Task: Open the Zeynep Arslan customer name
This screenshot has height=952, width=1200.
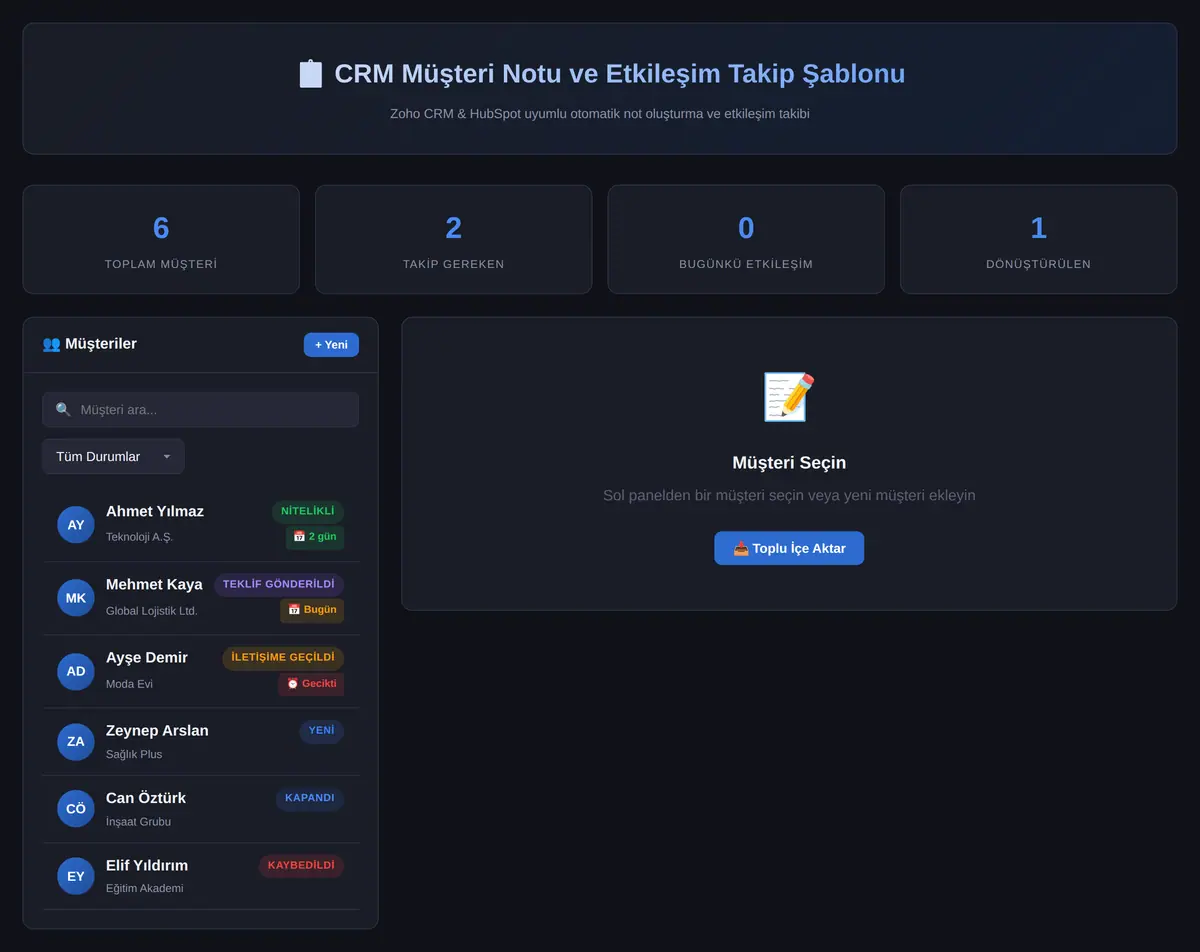Action: coord(157,730)
